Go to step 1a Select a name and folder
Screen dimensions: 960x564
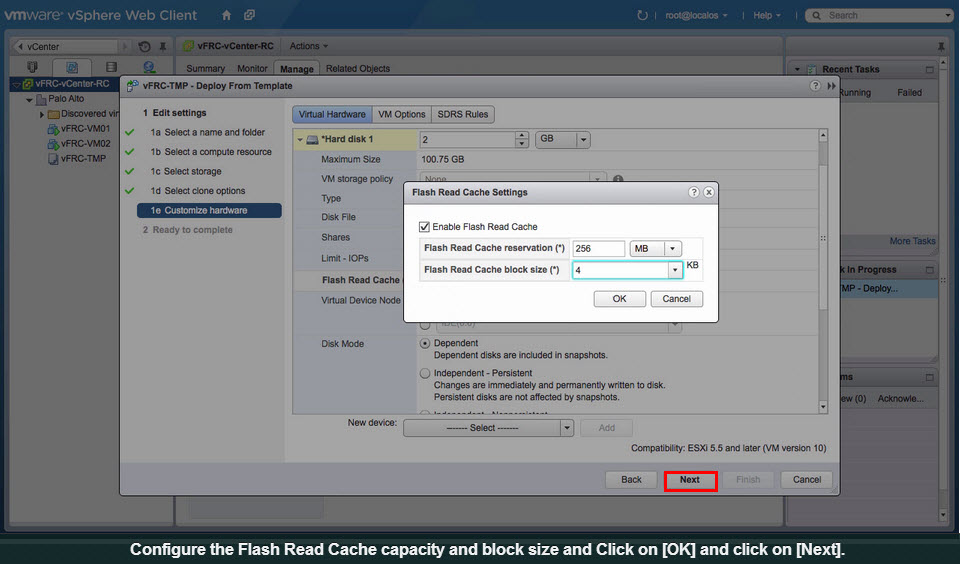pyautogui.click(x=208, y=132)
